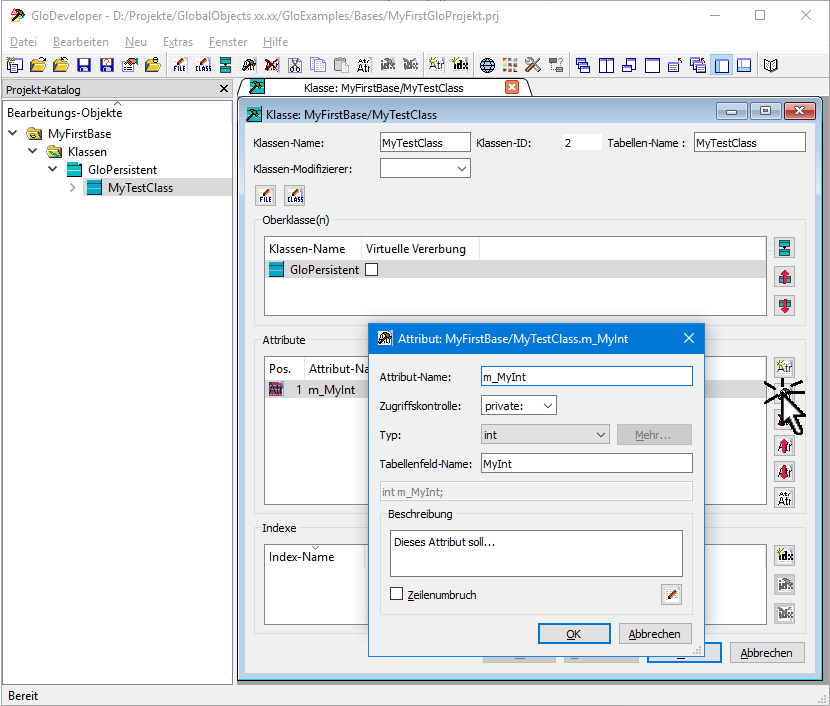This screenshot has width=830, height=706.
Task: Click the Attribut-Name input field
Action: [587, 377]
